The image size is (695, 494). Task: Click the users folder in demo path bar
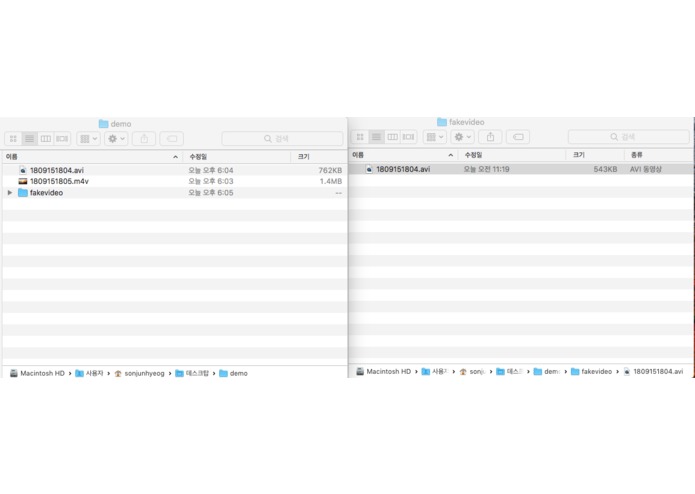point(89,373)
